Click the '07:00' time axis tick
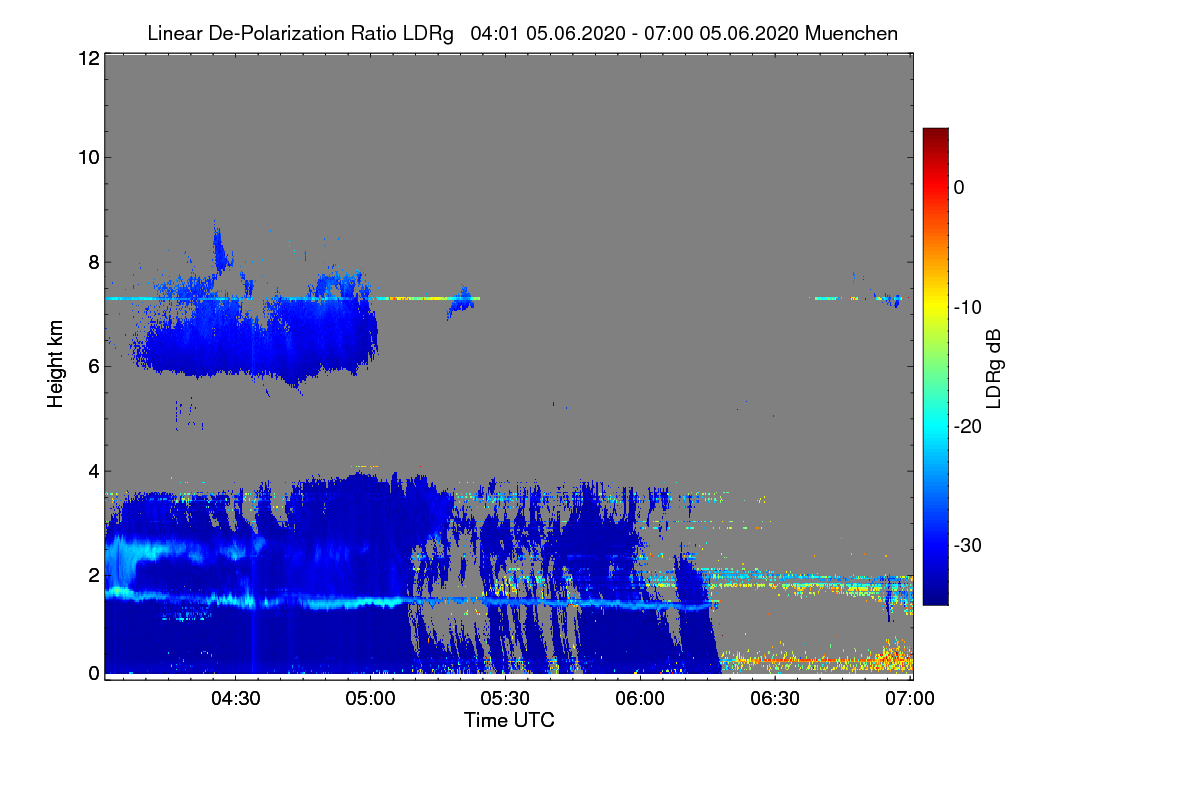Viewport: 1200px width, 800px height. pos(910,698)
